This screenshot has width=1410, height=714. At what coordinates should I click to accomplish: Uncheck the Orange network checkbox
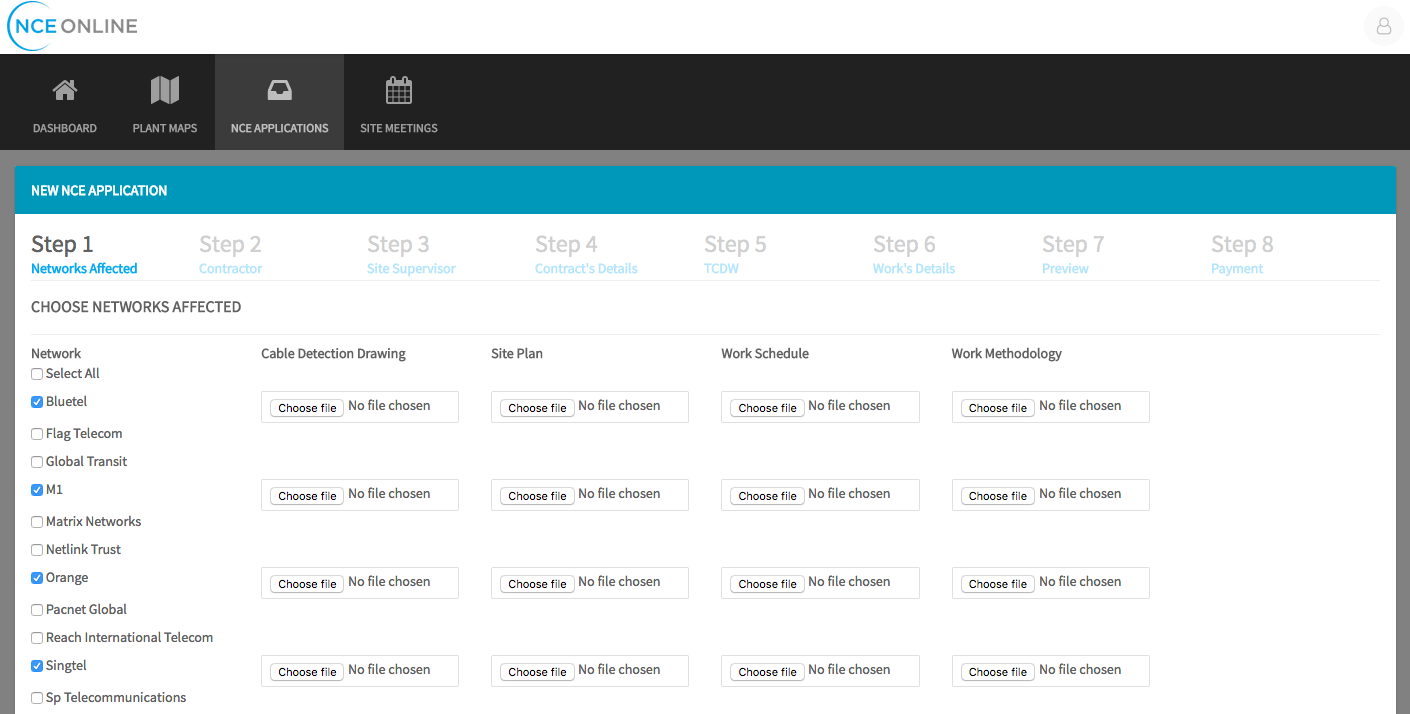click(x=37, y=578)
